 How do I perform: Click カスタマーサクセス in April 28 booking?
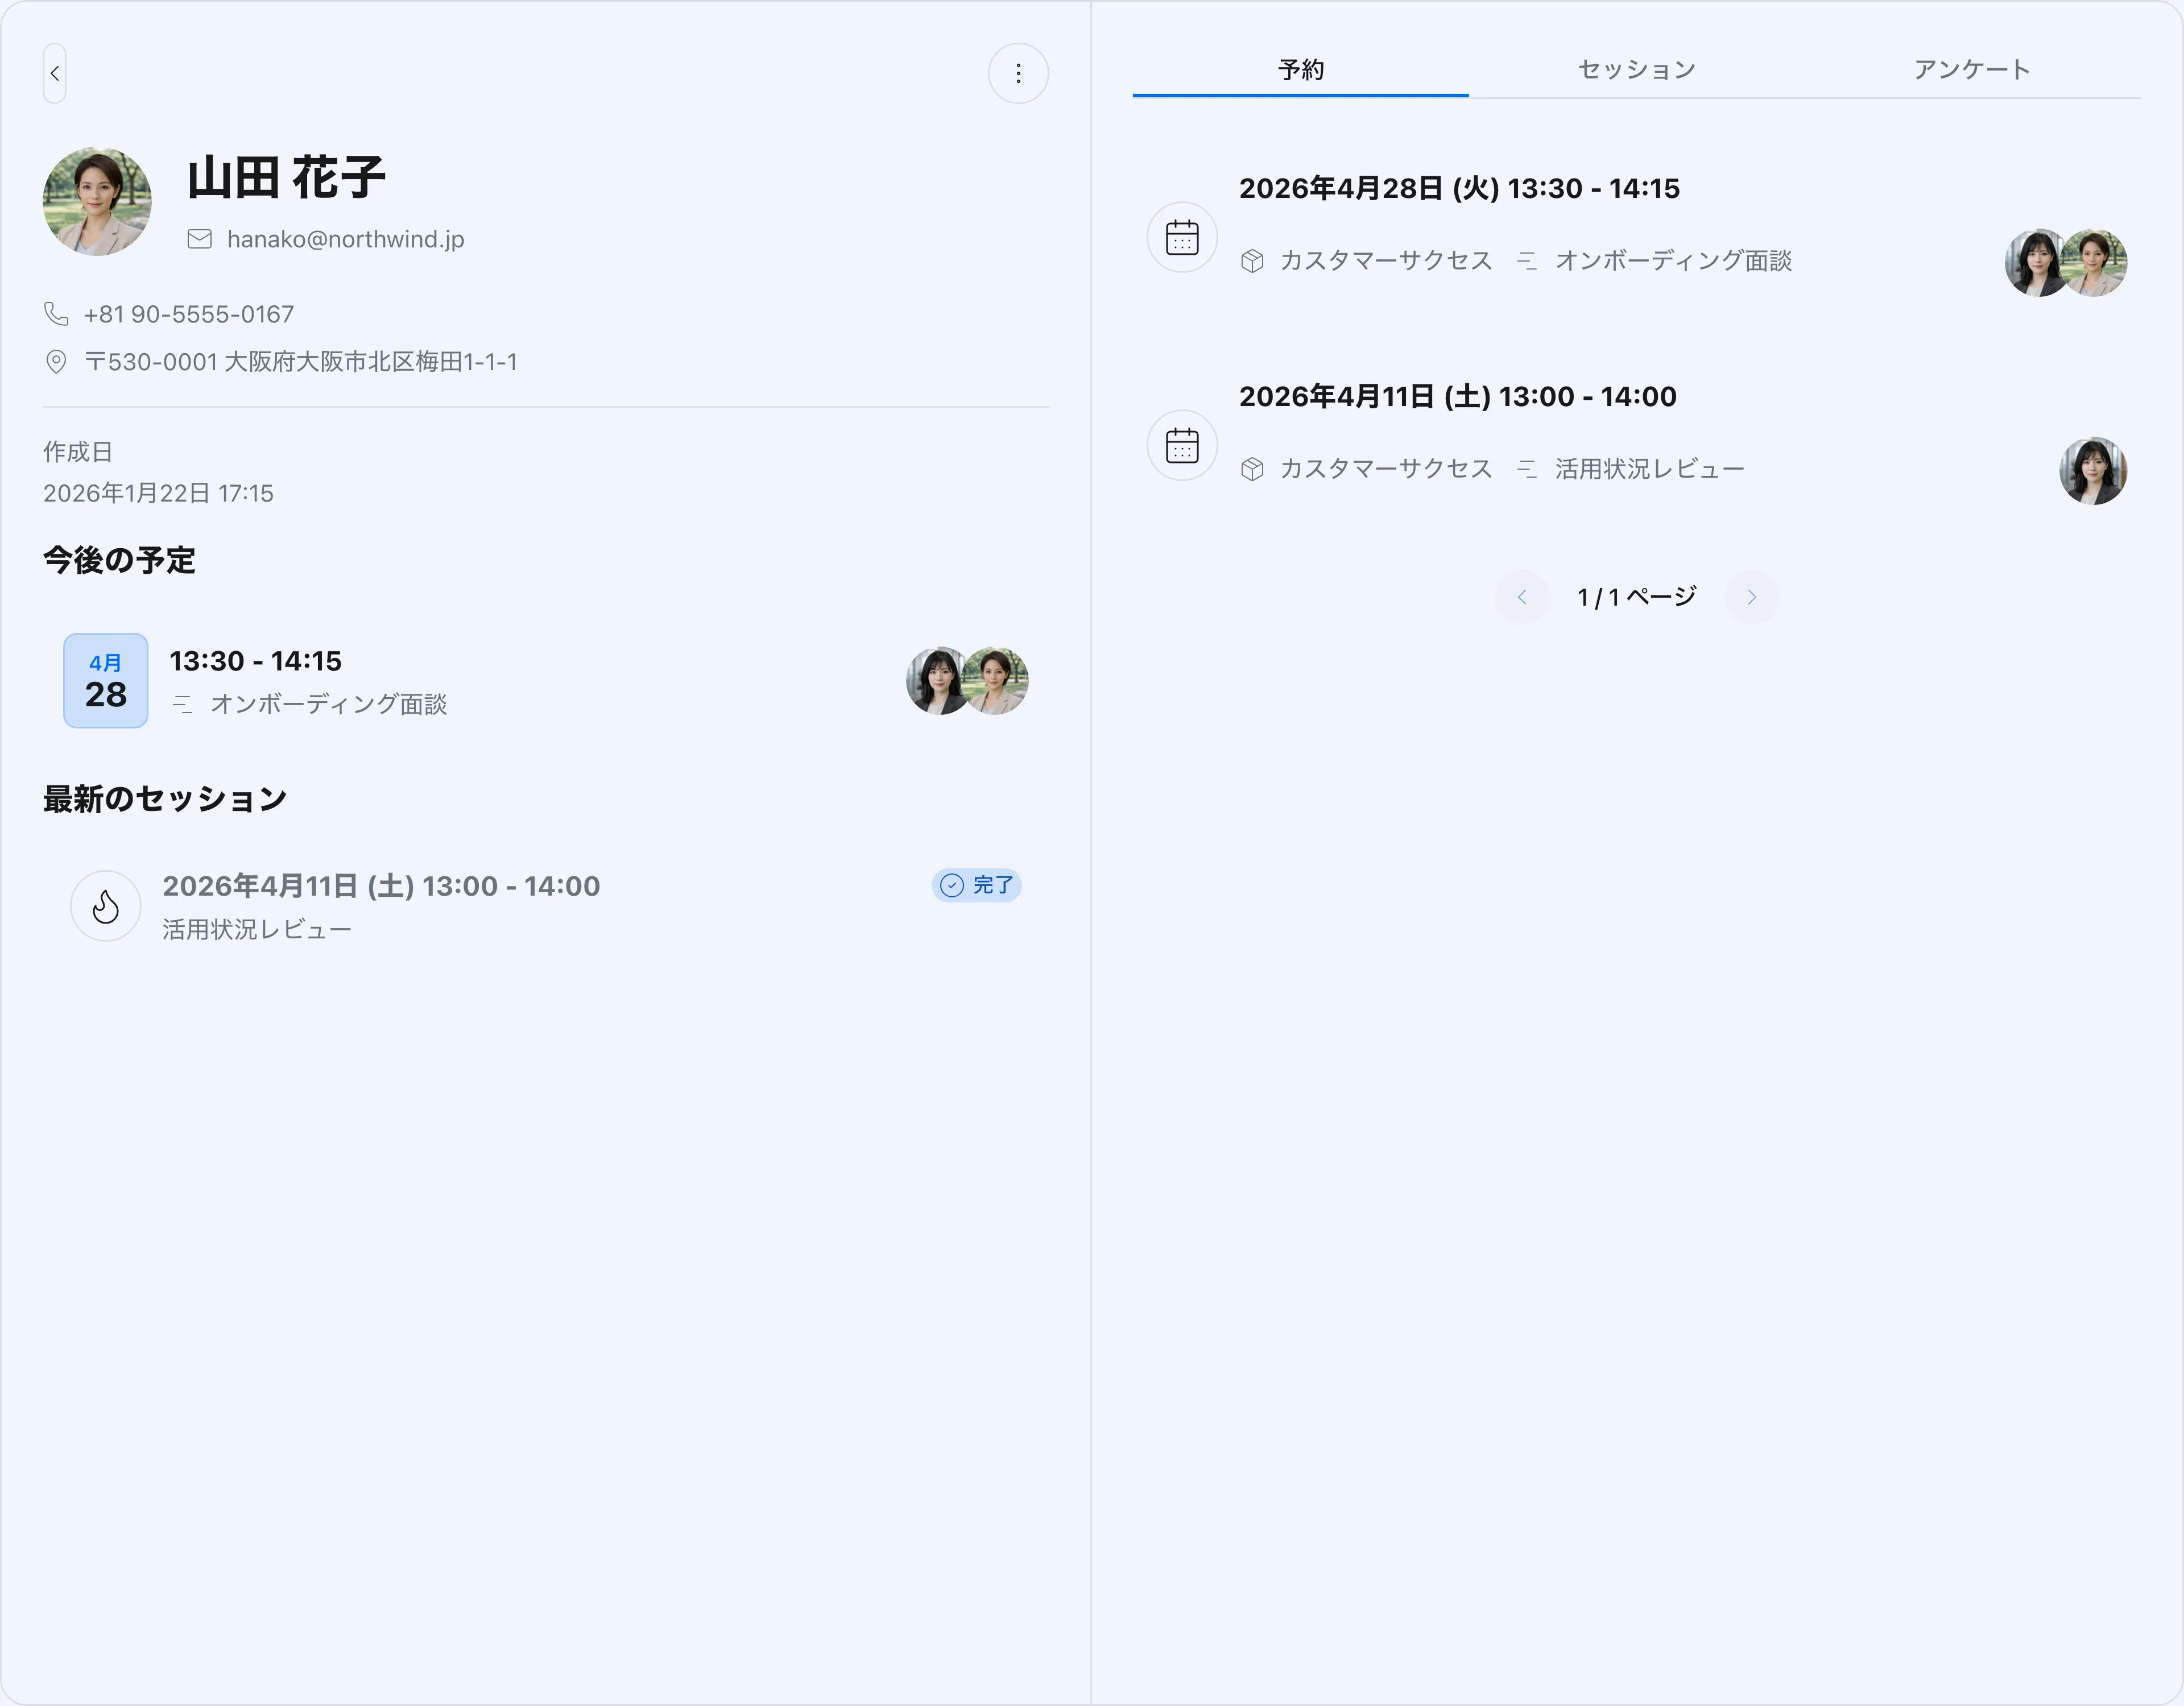click(x=1386, y=261)
